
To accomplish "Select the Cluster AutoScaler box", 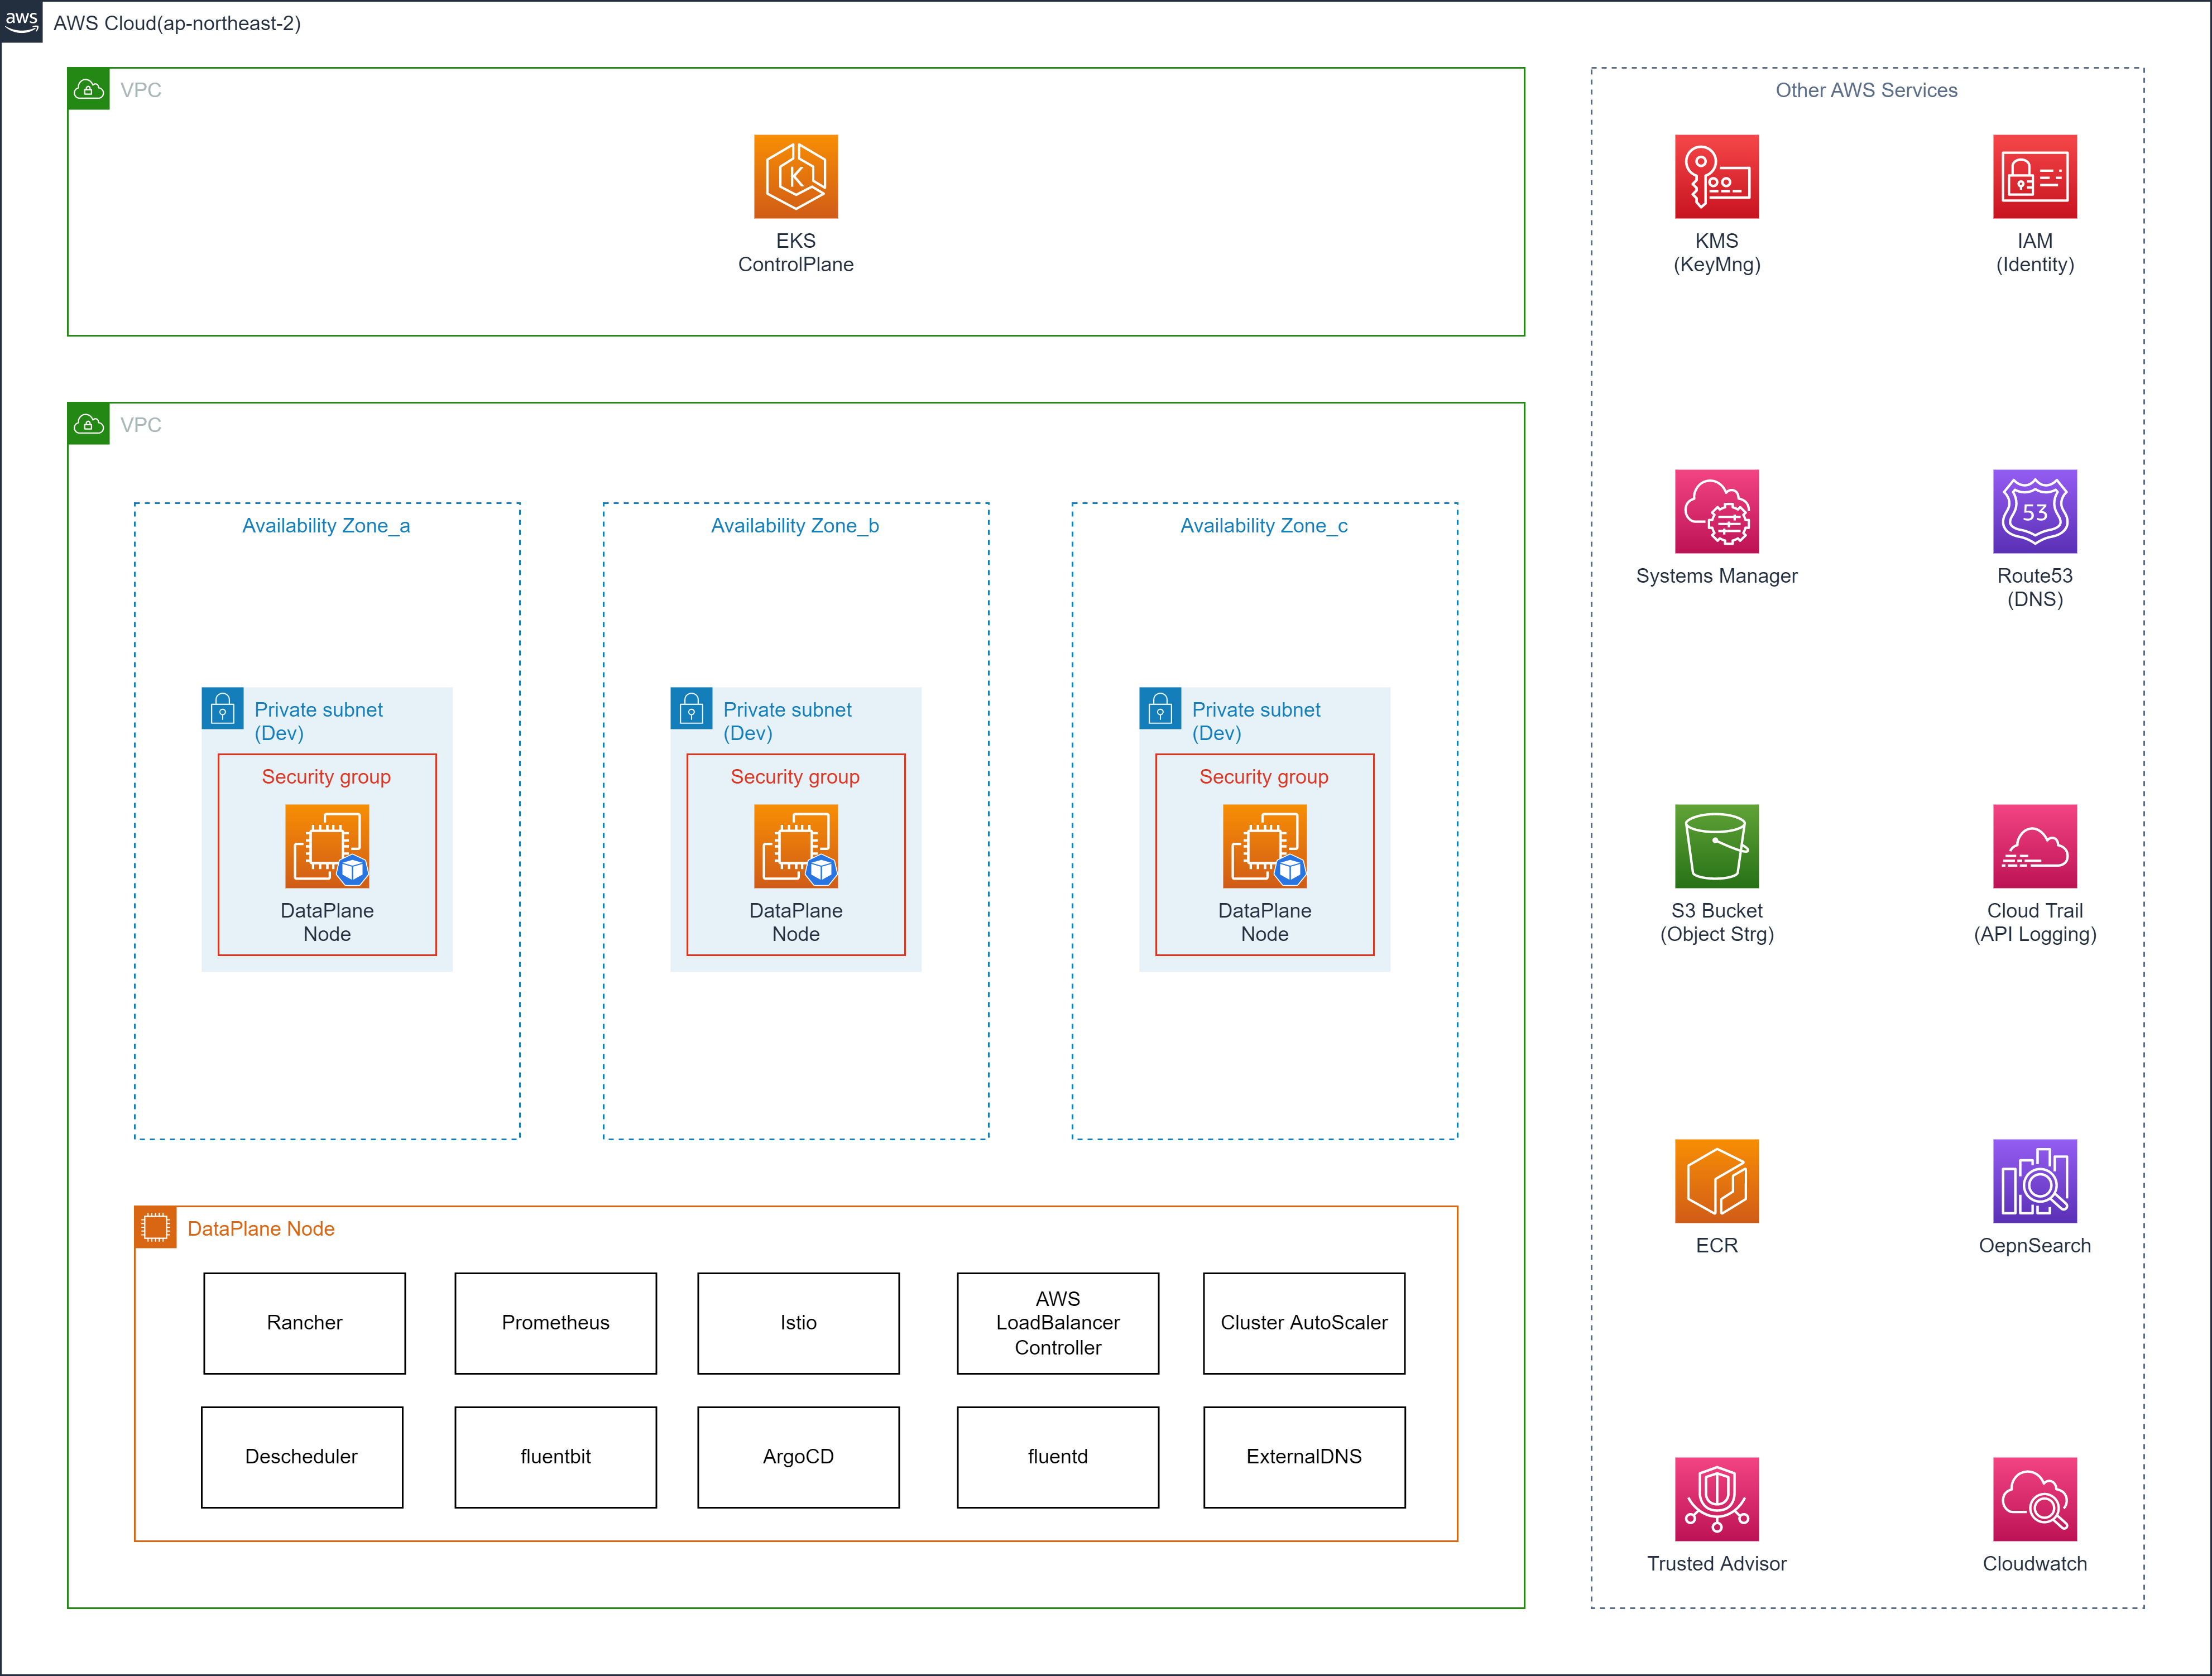I will click(x=1304, y=1323).
